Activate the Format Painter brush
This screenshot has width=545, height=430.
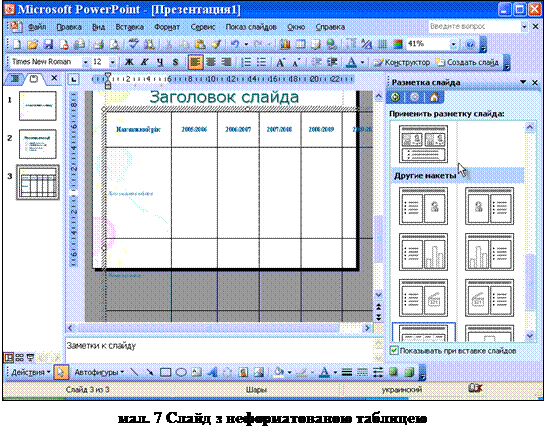215,44
